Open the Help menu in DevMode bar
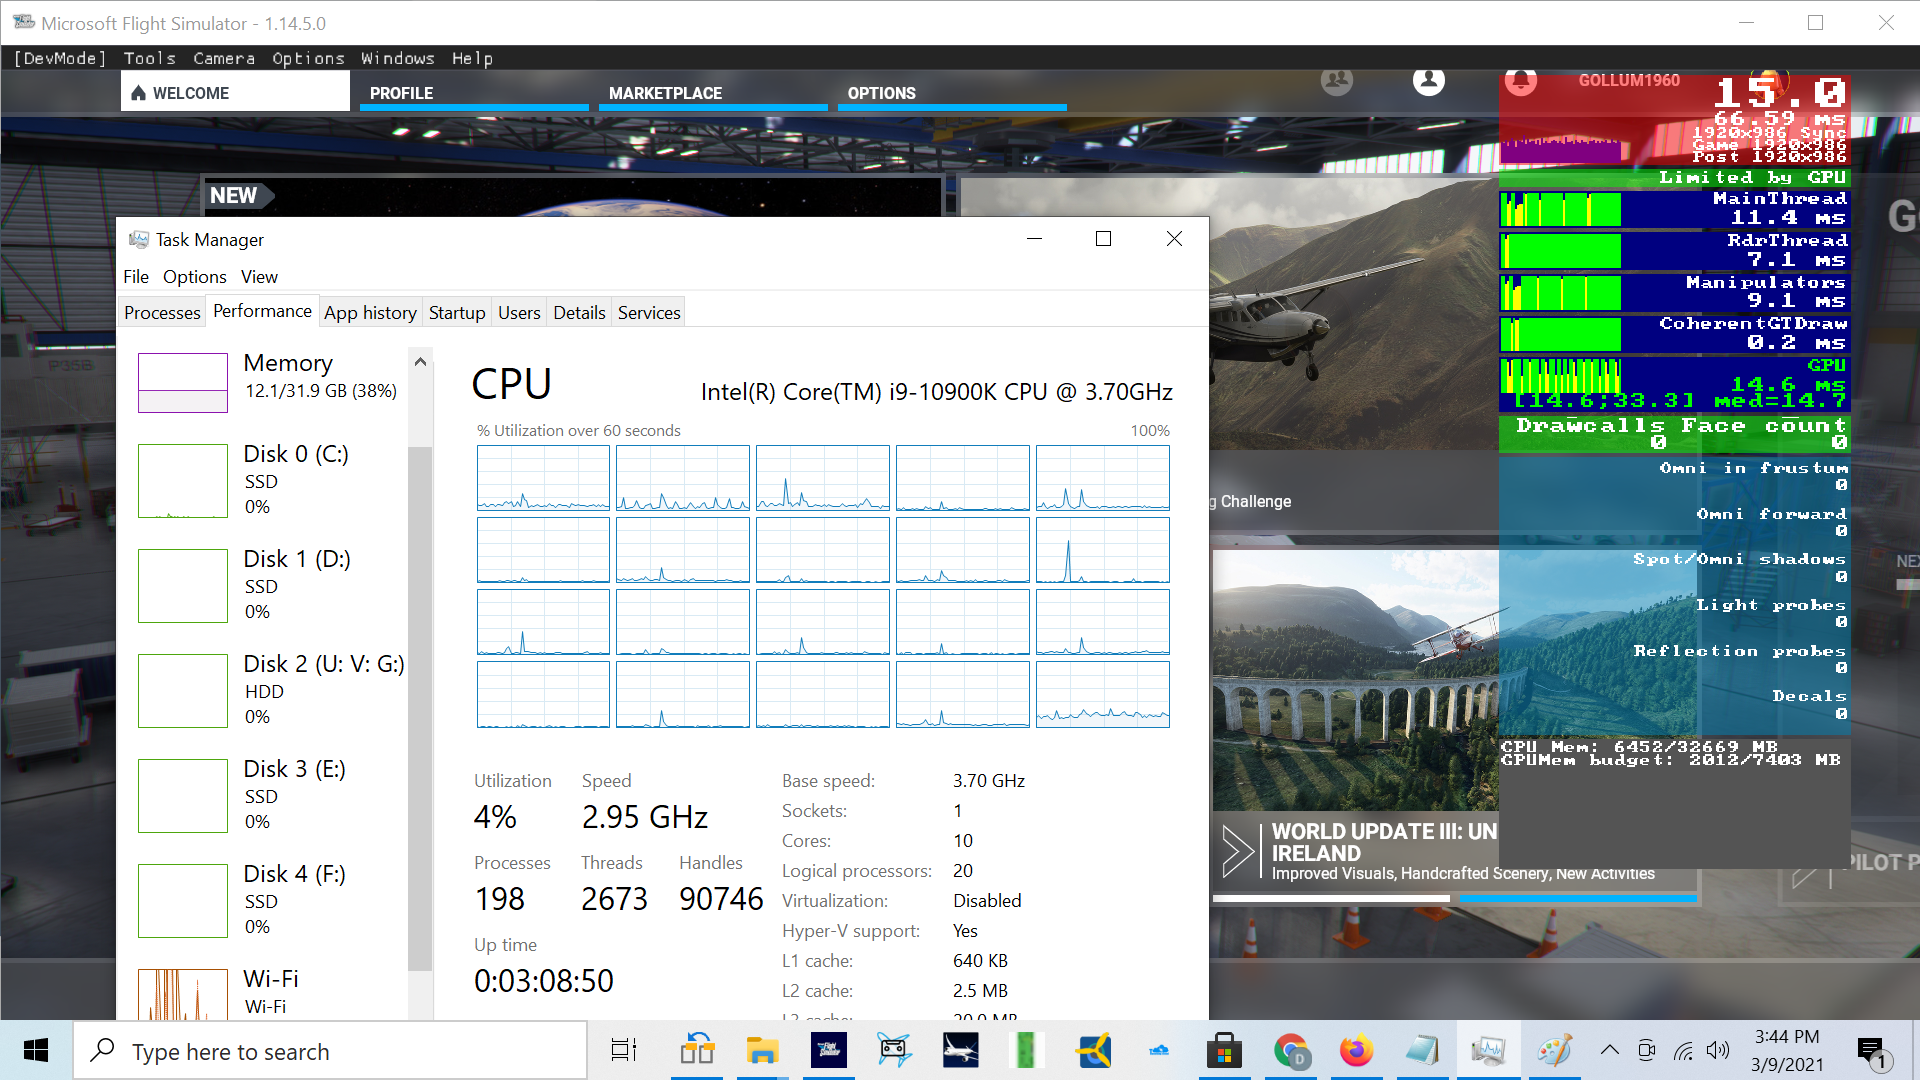The height and width of the screenshot is (1080, 1920). [472, 58]
